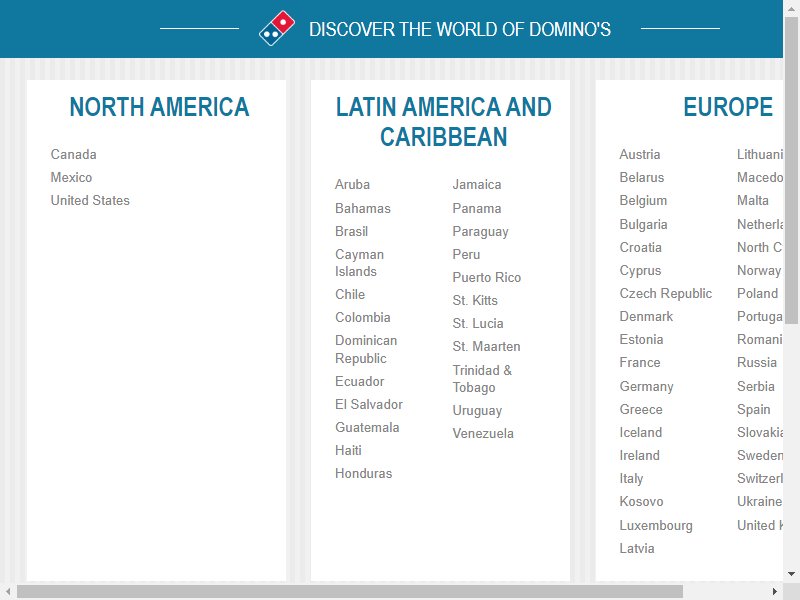This screenshot has width=800, height=600.
Task: Click the Colombia link
Action: [x=363, y=317]
